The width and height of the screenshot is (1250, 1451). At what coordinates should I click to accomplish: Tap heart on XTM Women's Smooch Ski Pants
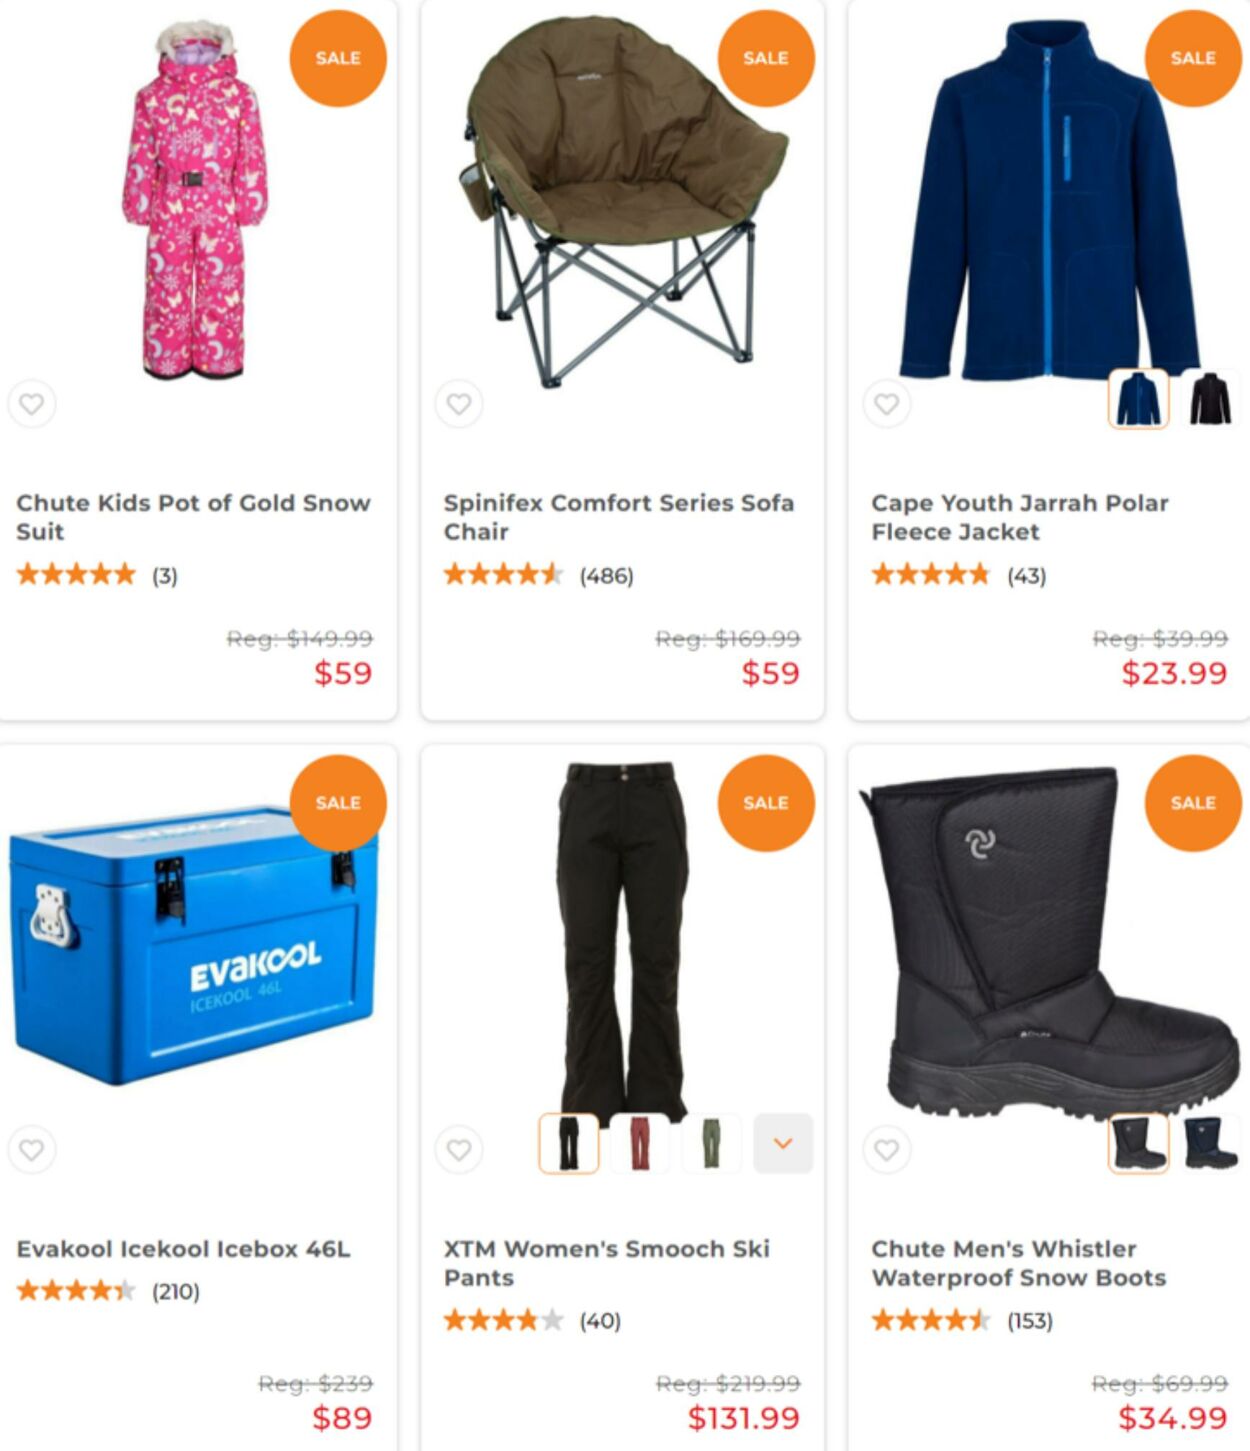(459, 1150)
